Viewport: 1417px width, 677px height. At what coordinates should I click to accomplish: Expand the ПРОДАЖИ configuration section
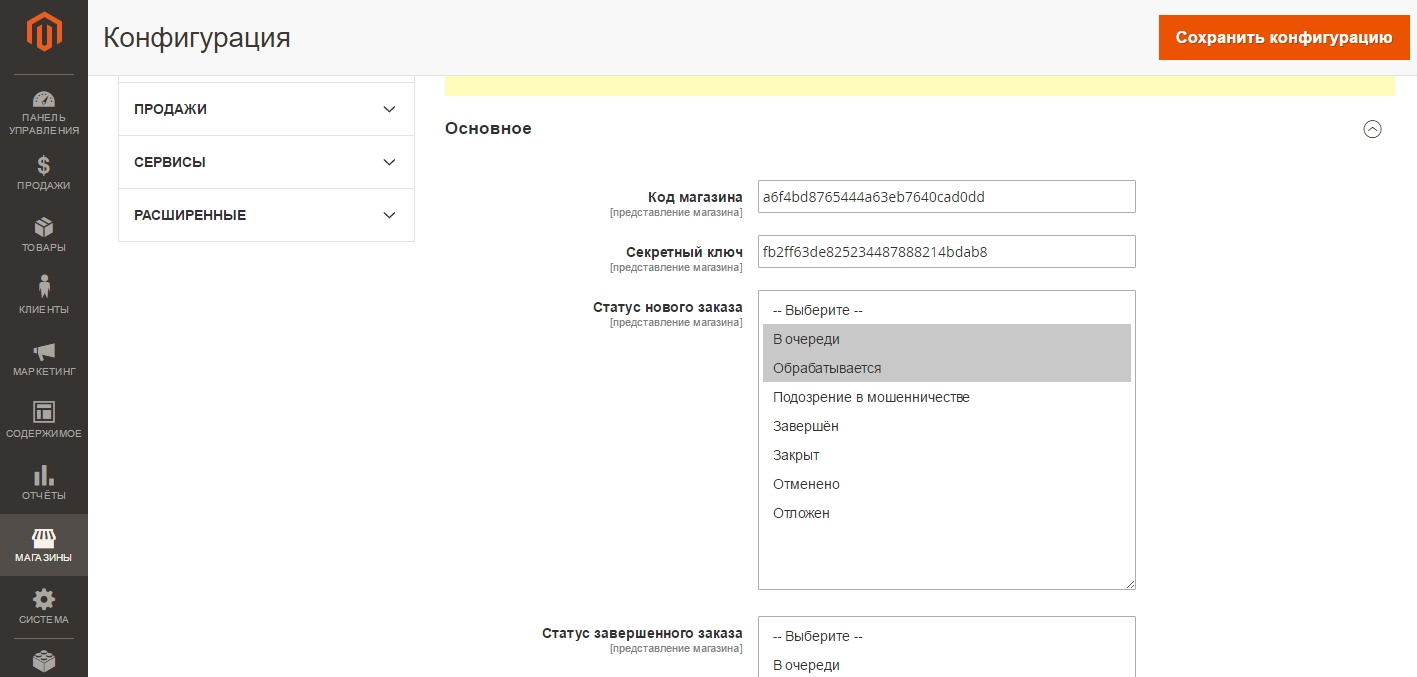coord(266,109)
